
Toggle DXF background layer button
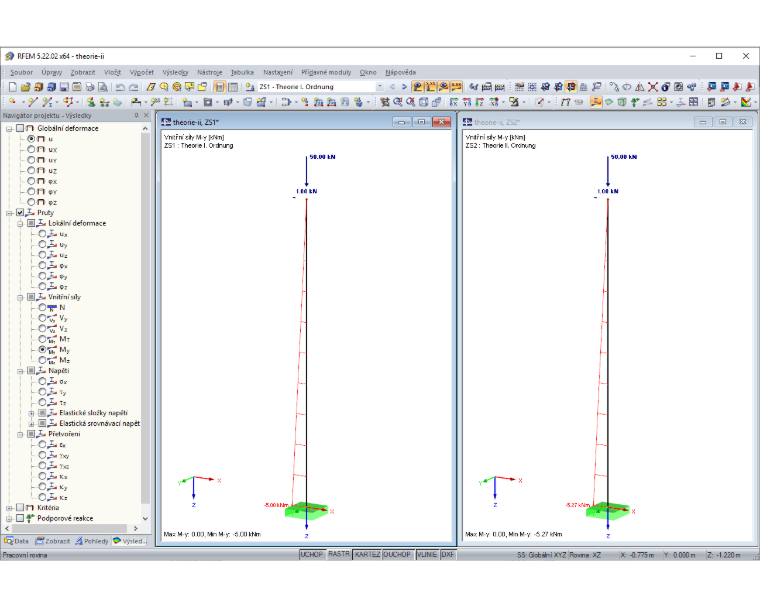click(x=448, y=554)
